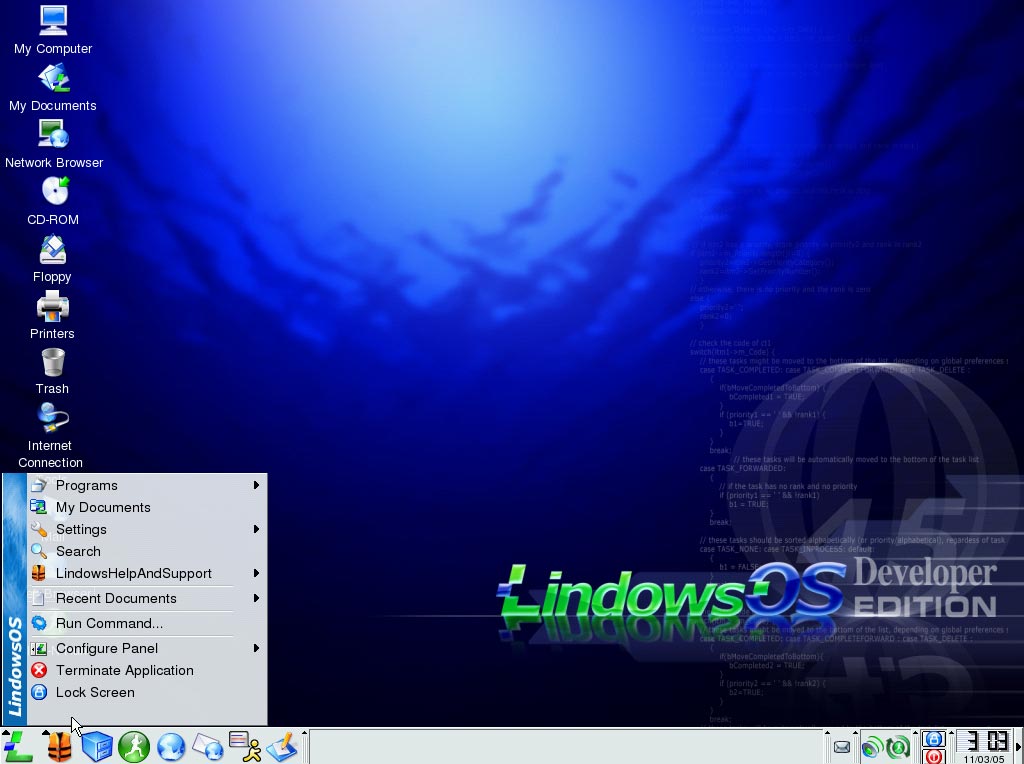Click the green L launch button in the taskbar
This screenshot has height=764, width=1024.
point(18,746)
